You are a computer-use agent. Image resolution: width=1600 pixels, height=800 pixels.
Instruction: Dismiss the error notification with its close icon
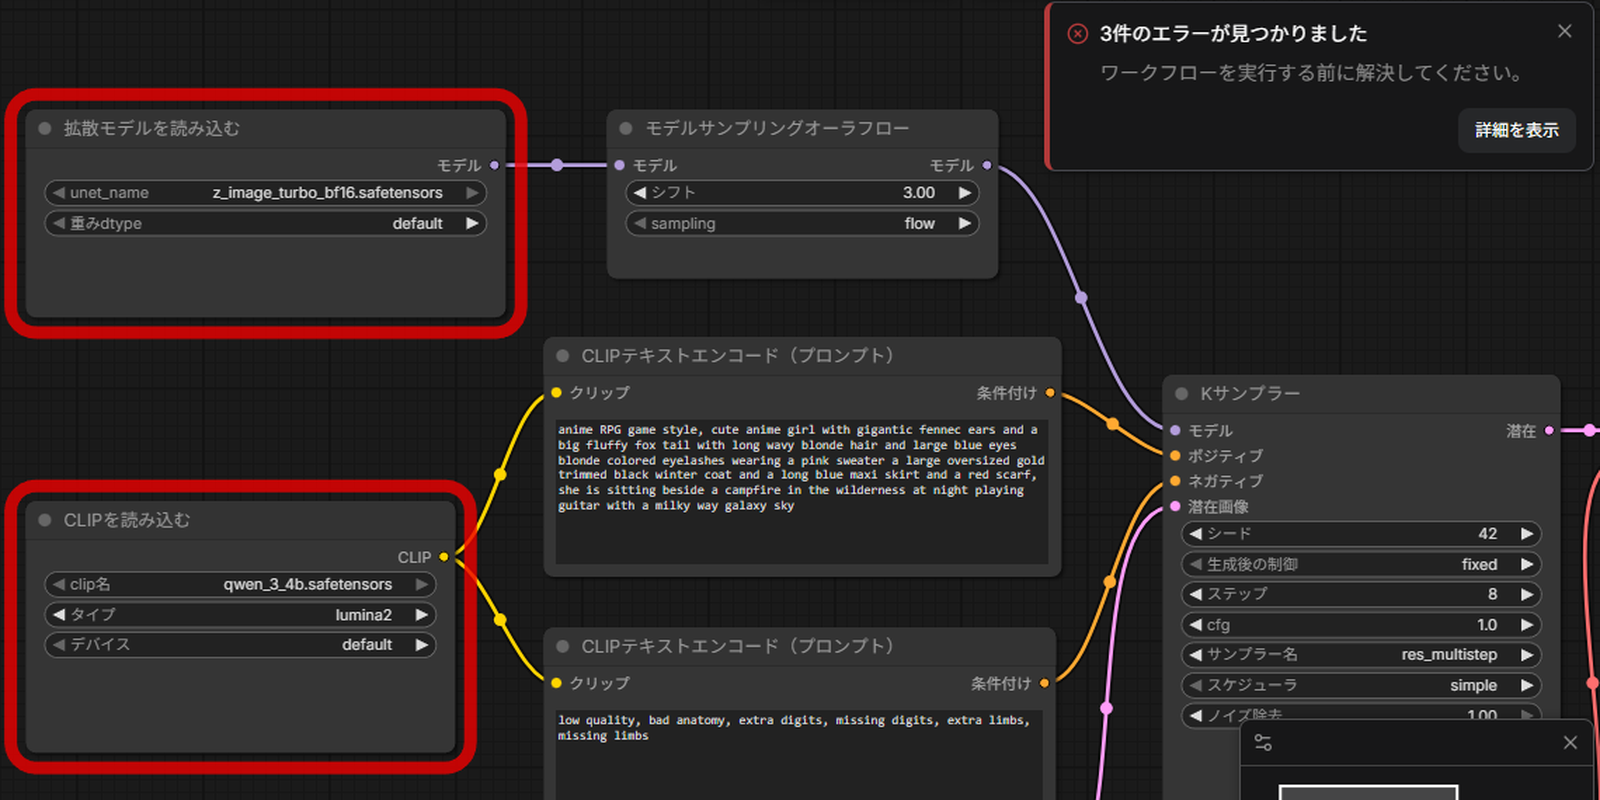point(1565,31)
